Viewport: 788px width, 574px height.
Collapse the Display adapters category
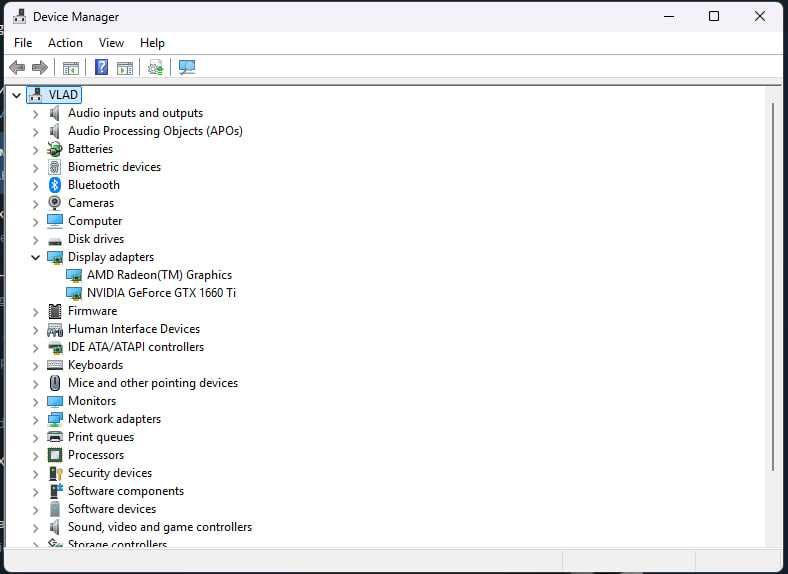[35, 257]
